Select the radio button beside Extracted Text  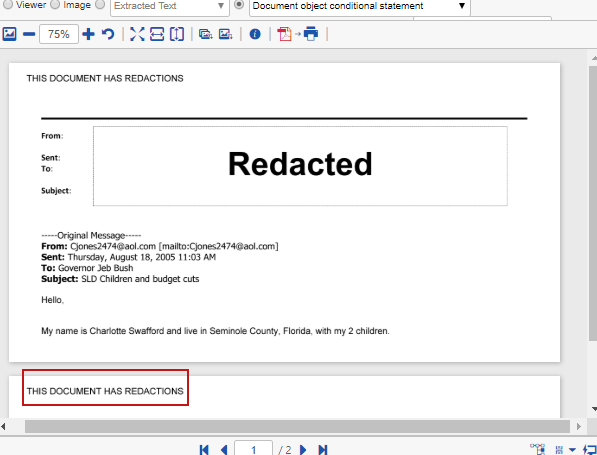[x=100, y=5]
